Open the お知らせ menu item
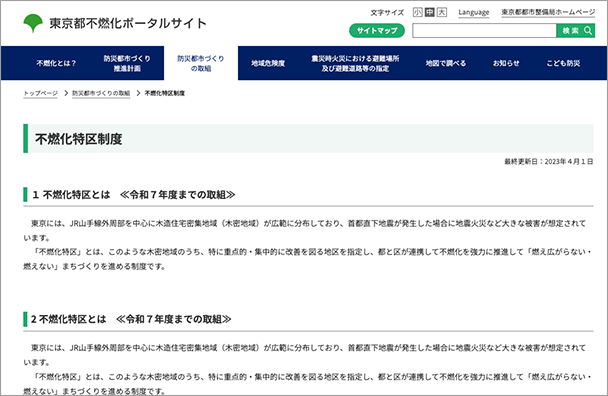The width and height of the screenshot is (608, 396). click(x=506, y=63)
